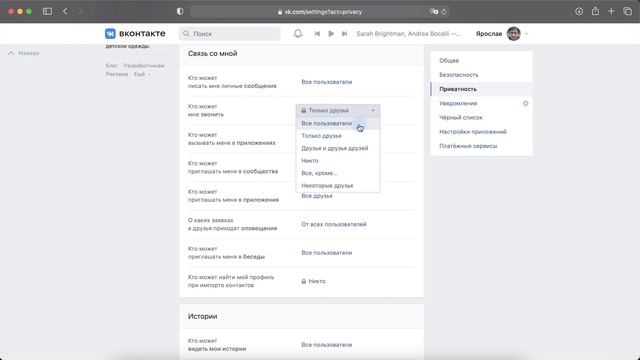Click the Ярослав username

[489, 34]
